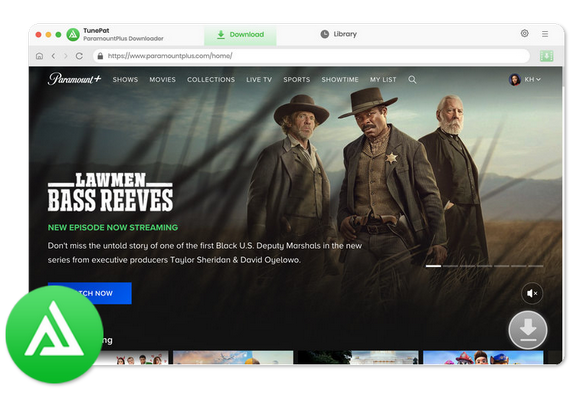Click the lock icon in the address bar
570x400 pixels.
[x=100, y=56]
